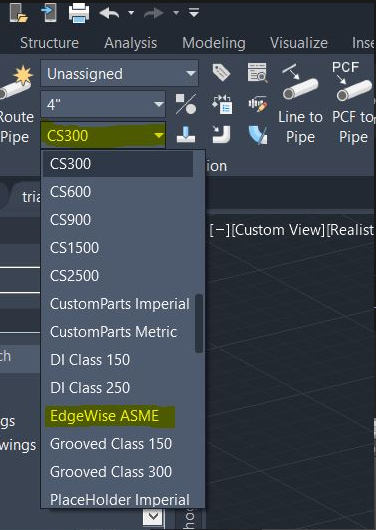This screenshot has width=376, height=530.
Task: Collapse the CS300 spec dropdown arrow
Action: tap(158, 136)
